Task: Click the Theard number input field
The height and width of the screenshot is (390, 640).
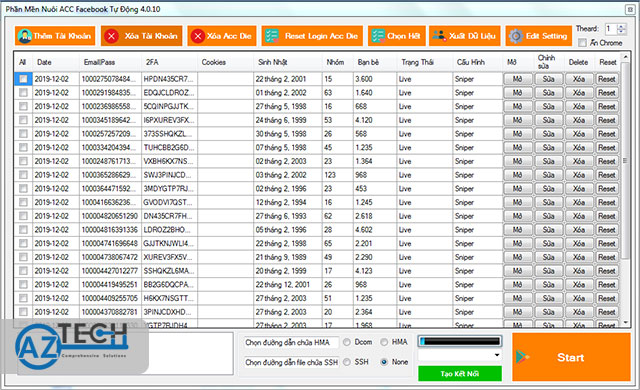Action: pyautogui.click(x=611, y=29)
